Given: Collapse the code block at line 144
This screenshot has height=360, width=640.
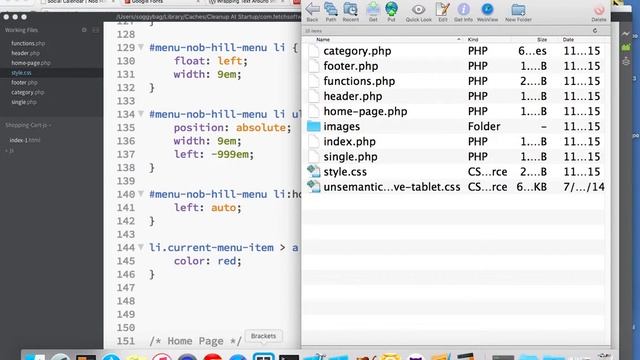Looking at the screenshot, I should pyautogui.click(x=141, y=247).
